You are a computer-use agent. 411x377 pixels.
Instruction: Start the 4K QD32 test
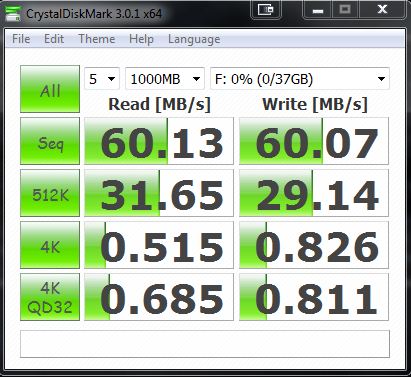pos(50,297)
